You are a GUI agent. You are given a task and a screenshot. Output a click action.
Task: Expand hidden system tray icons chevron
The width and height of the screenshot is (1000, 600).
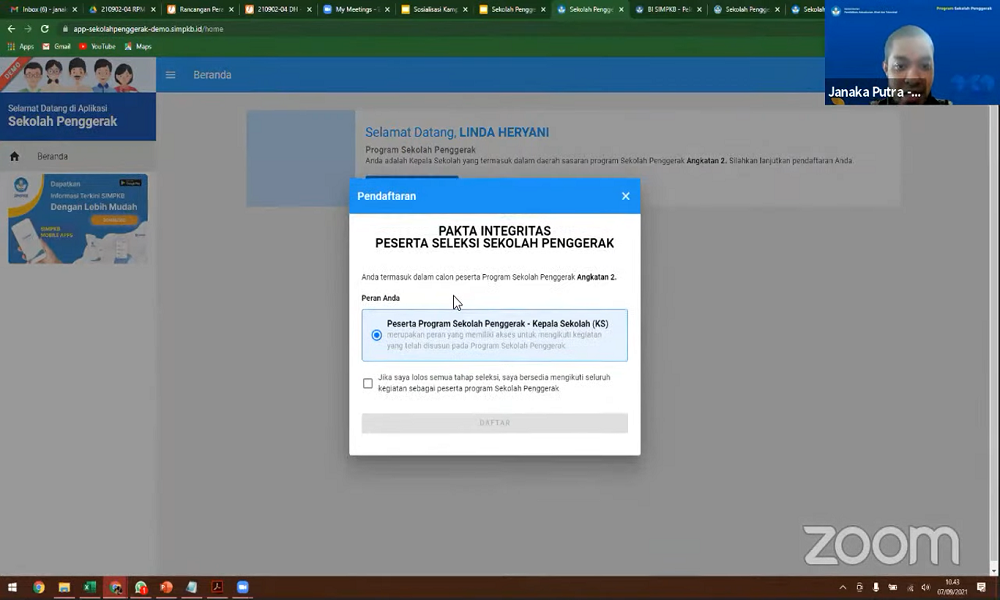843,587
